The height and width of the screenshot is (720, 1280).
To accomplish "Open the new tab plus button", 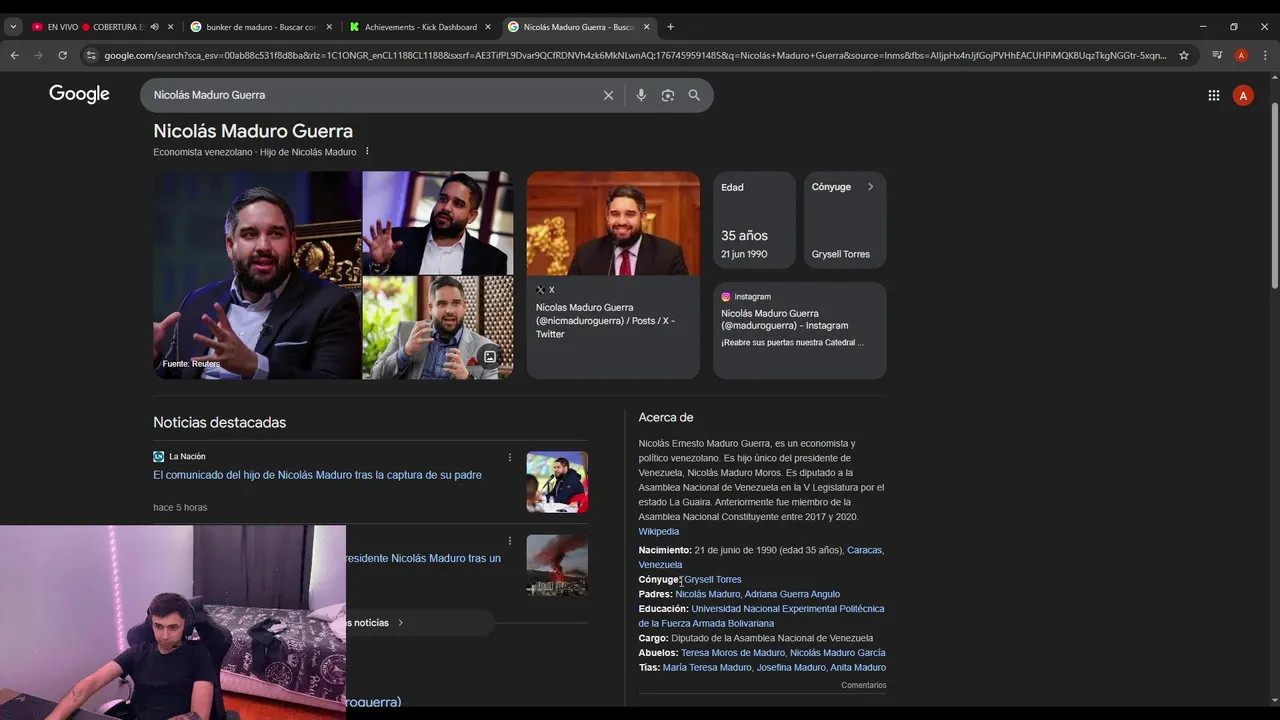I will [x=670, y=27].
